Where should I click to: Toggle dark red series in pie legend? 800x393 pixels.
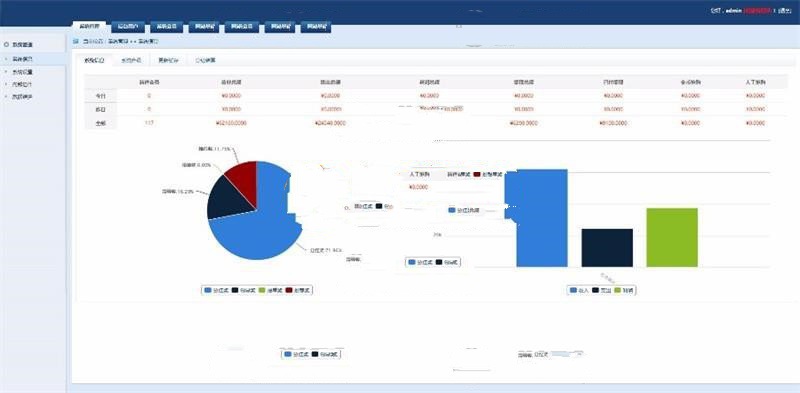pyautogui.click(x=298, y=290)
